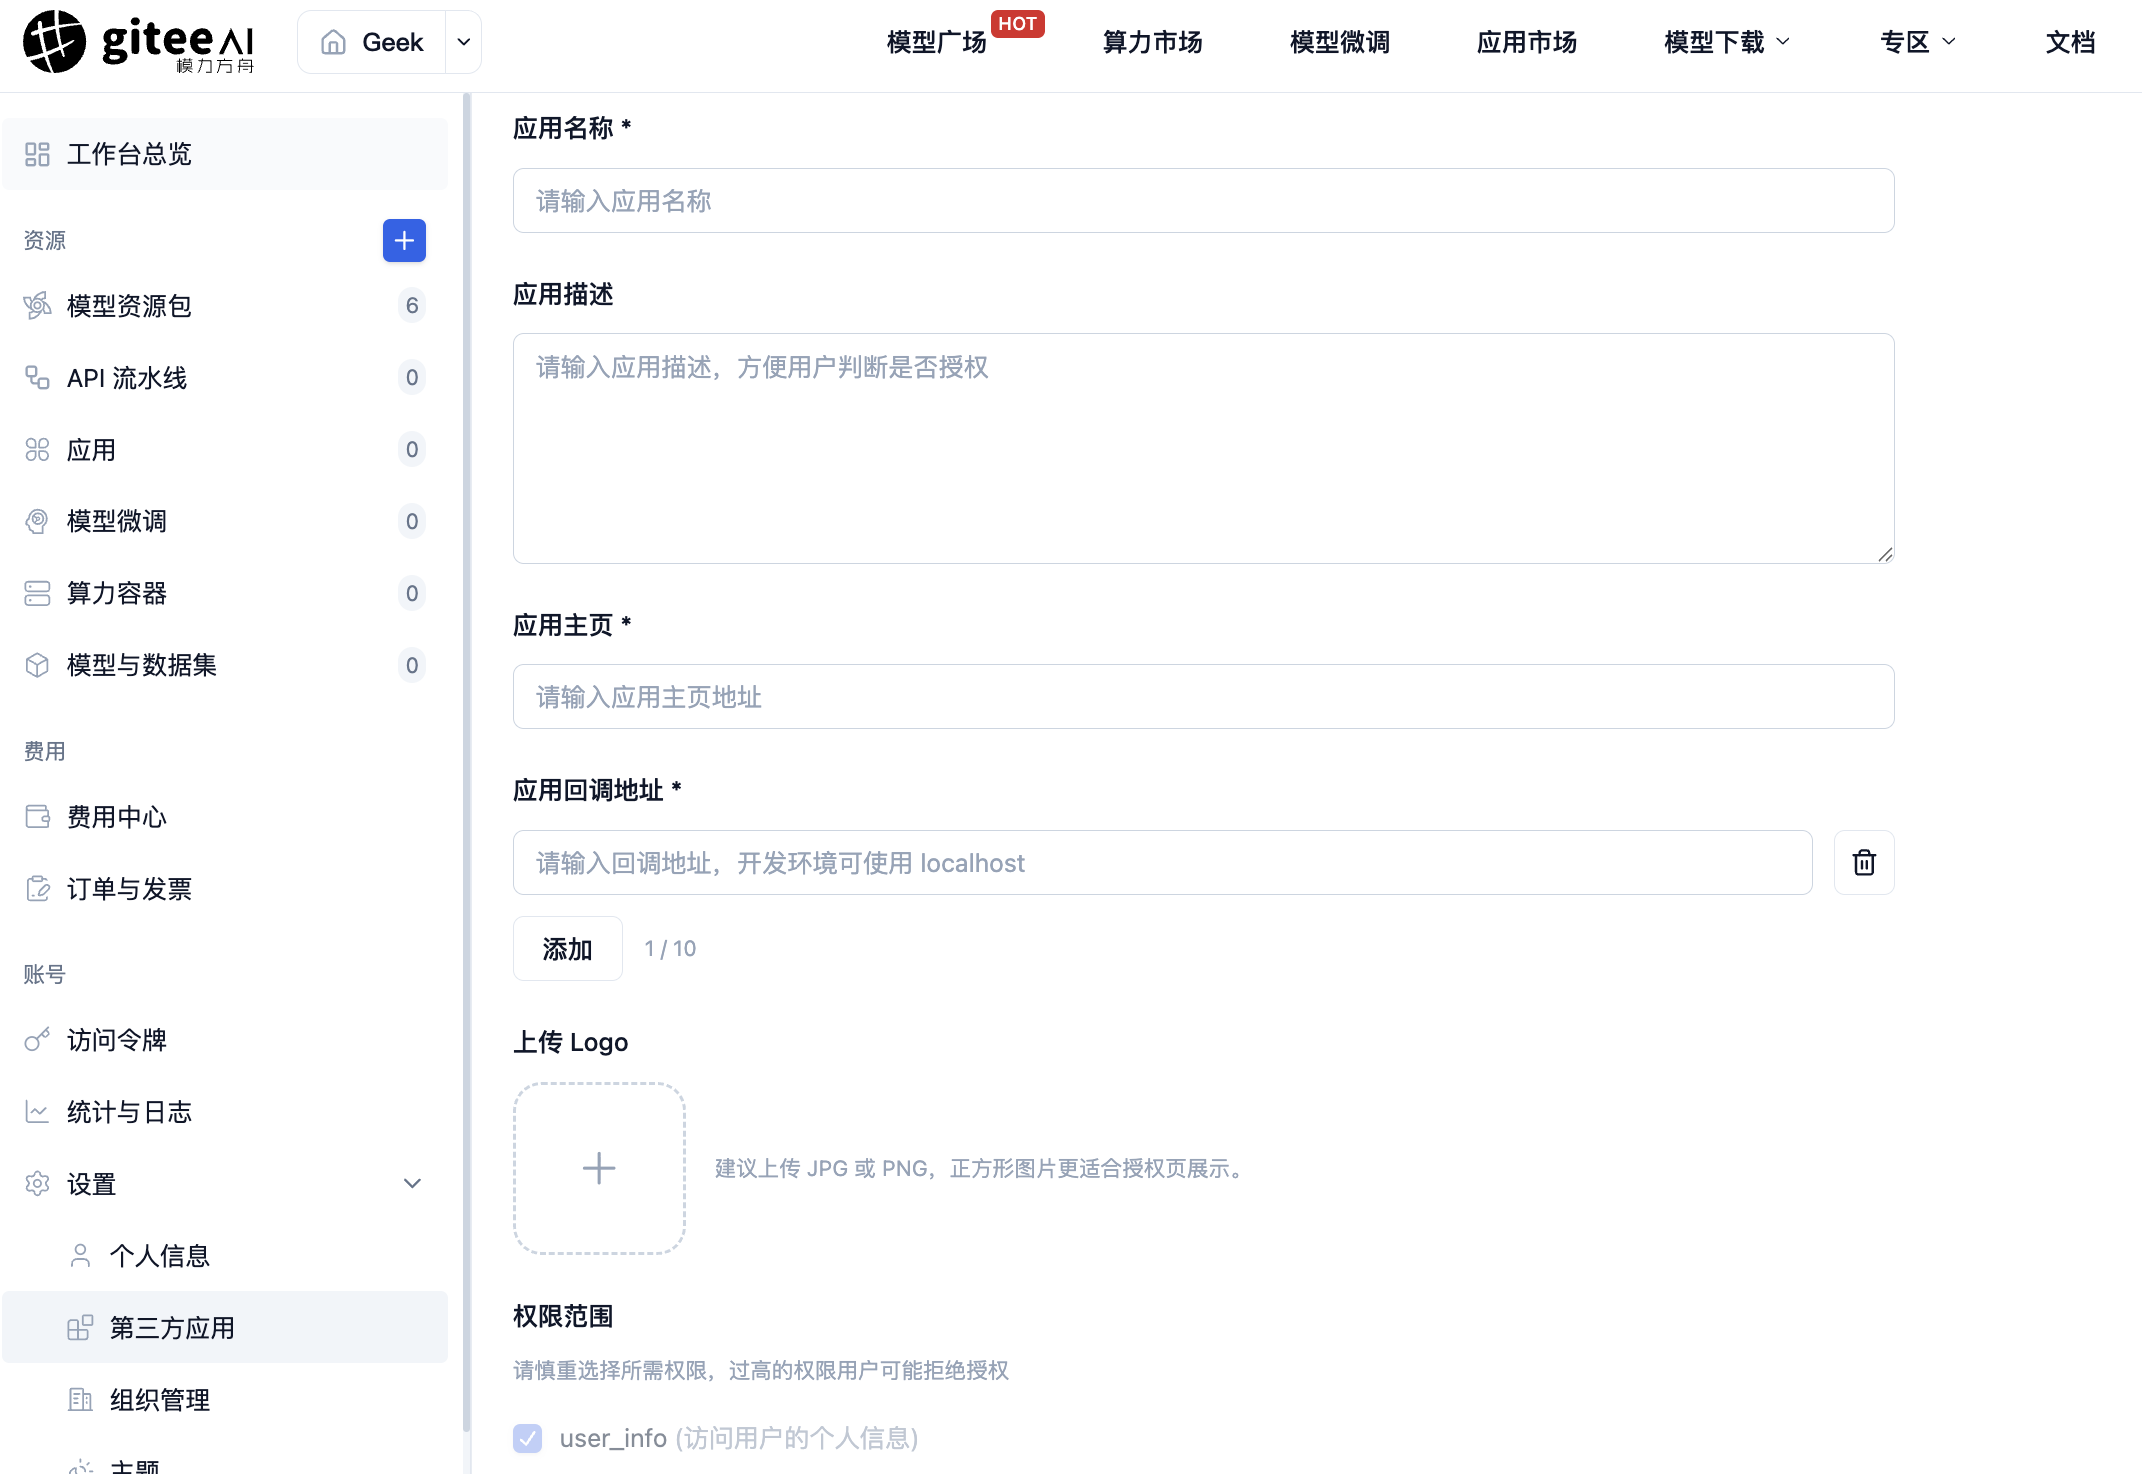Go to 算力市场 in the top navigation
Screen dimensions: 2142x1474
pos(1152,42)
